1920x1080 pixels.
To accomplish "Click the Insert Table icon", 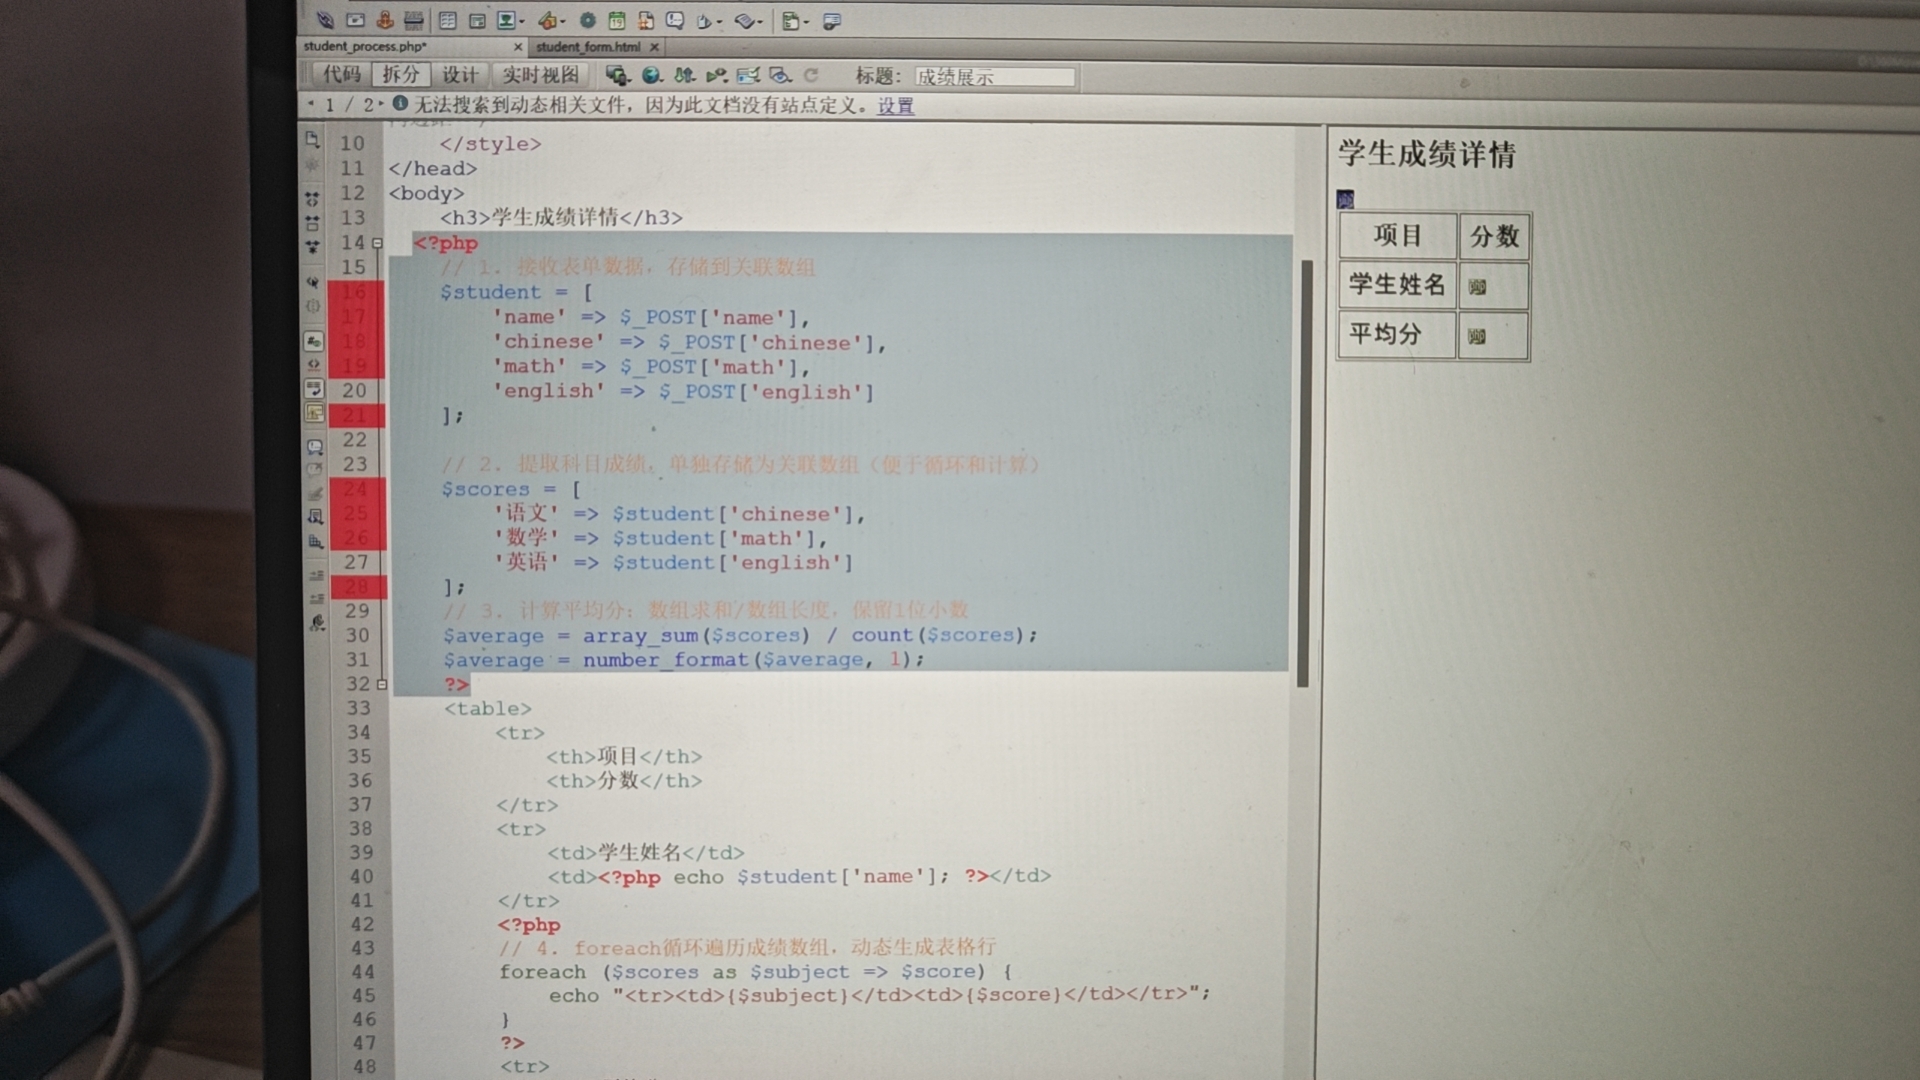I will 448,20.
